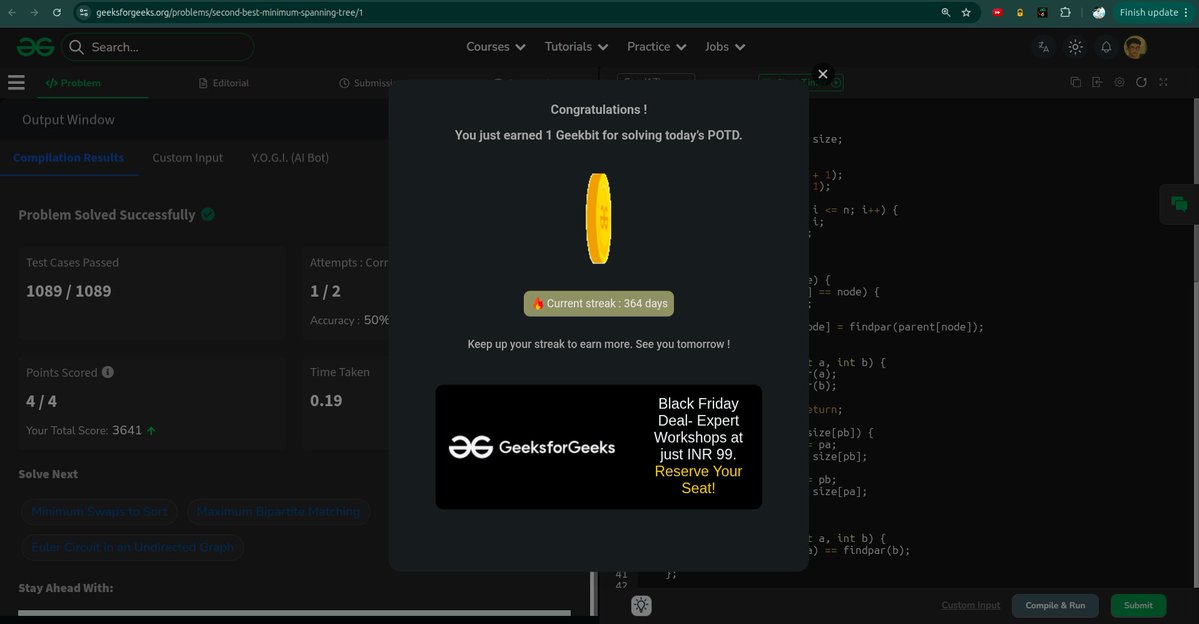Click the Custom Input link below editor
The width and height of the screenshot is (1199, 624).
click(970, 605)
